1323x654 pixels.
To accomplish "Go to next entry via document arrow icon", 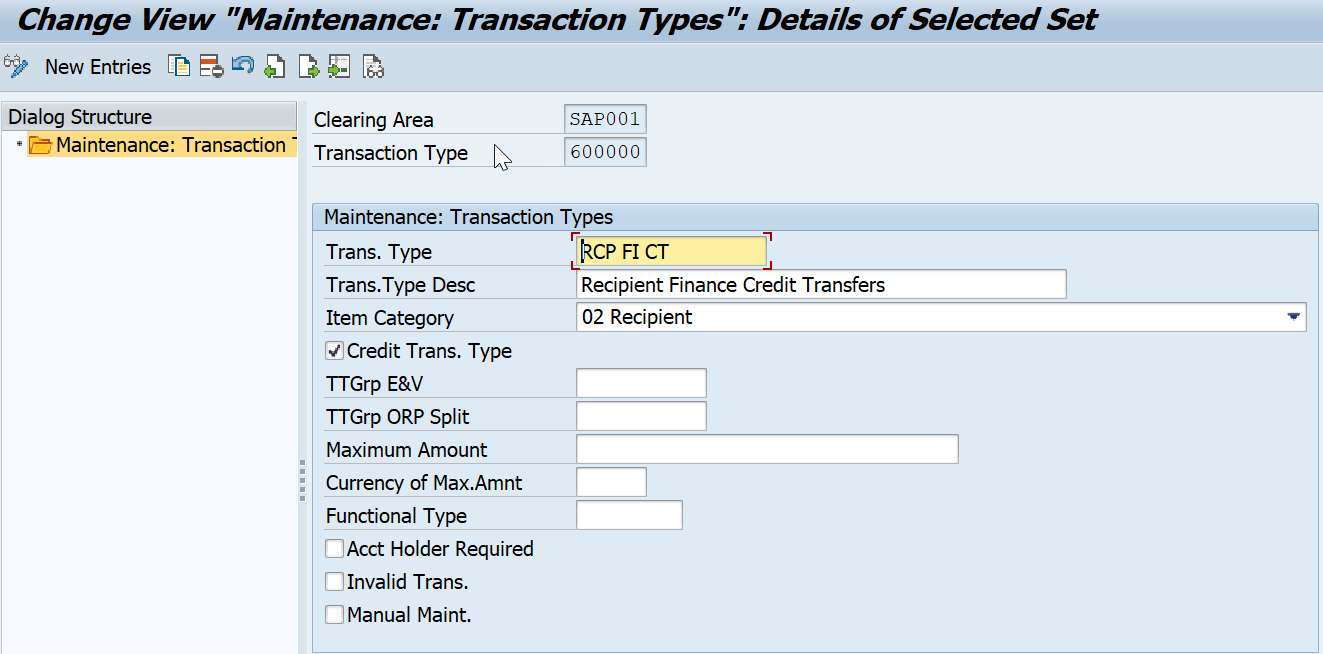I will click(306, 66).
